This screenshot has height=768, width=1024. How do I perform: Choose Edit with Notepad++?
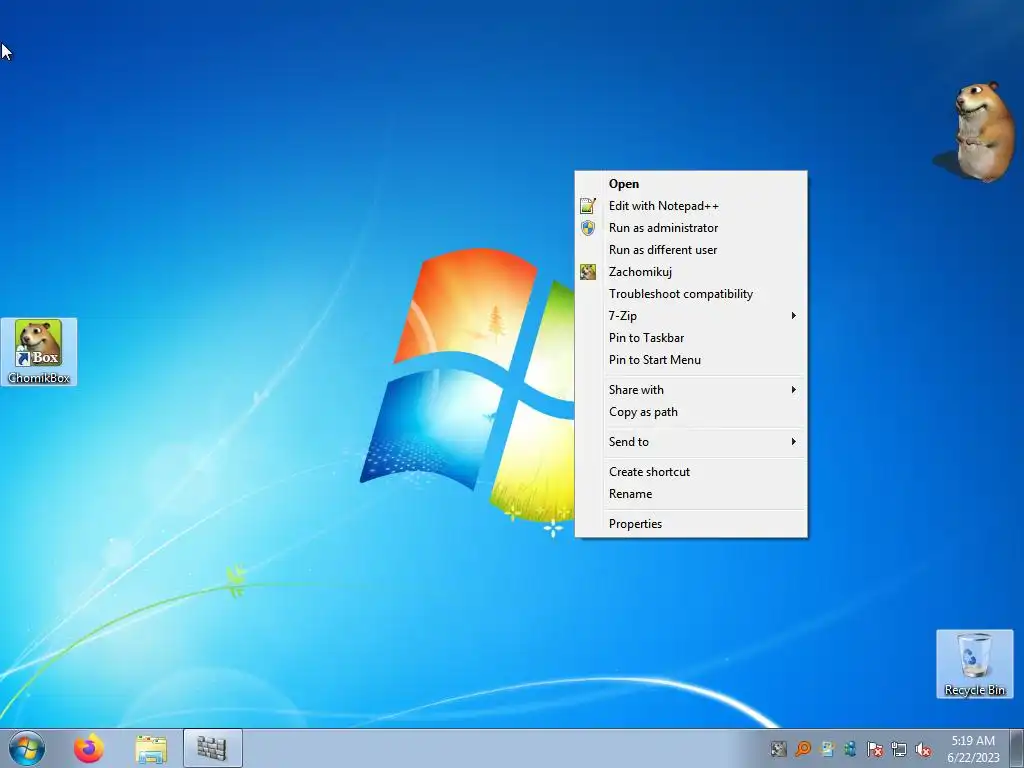(x=691, y=206)
